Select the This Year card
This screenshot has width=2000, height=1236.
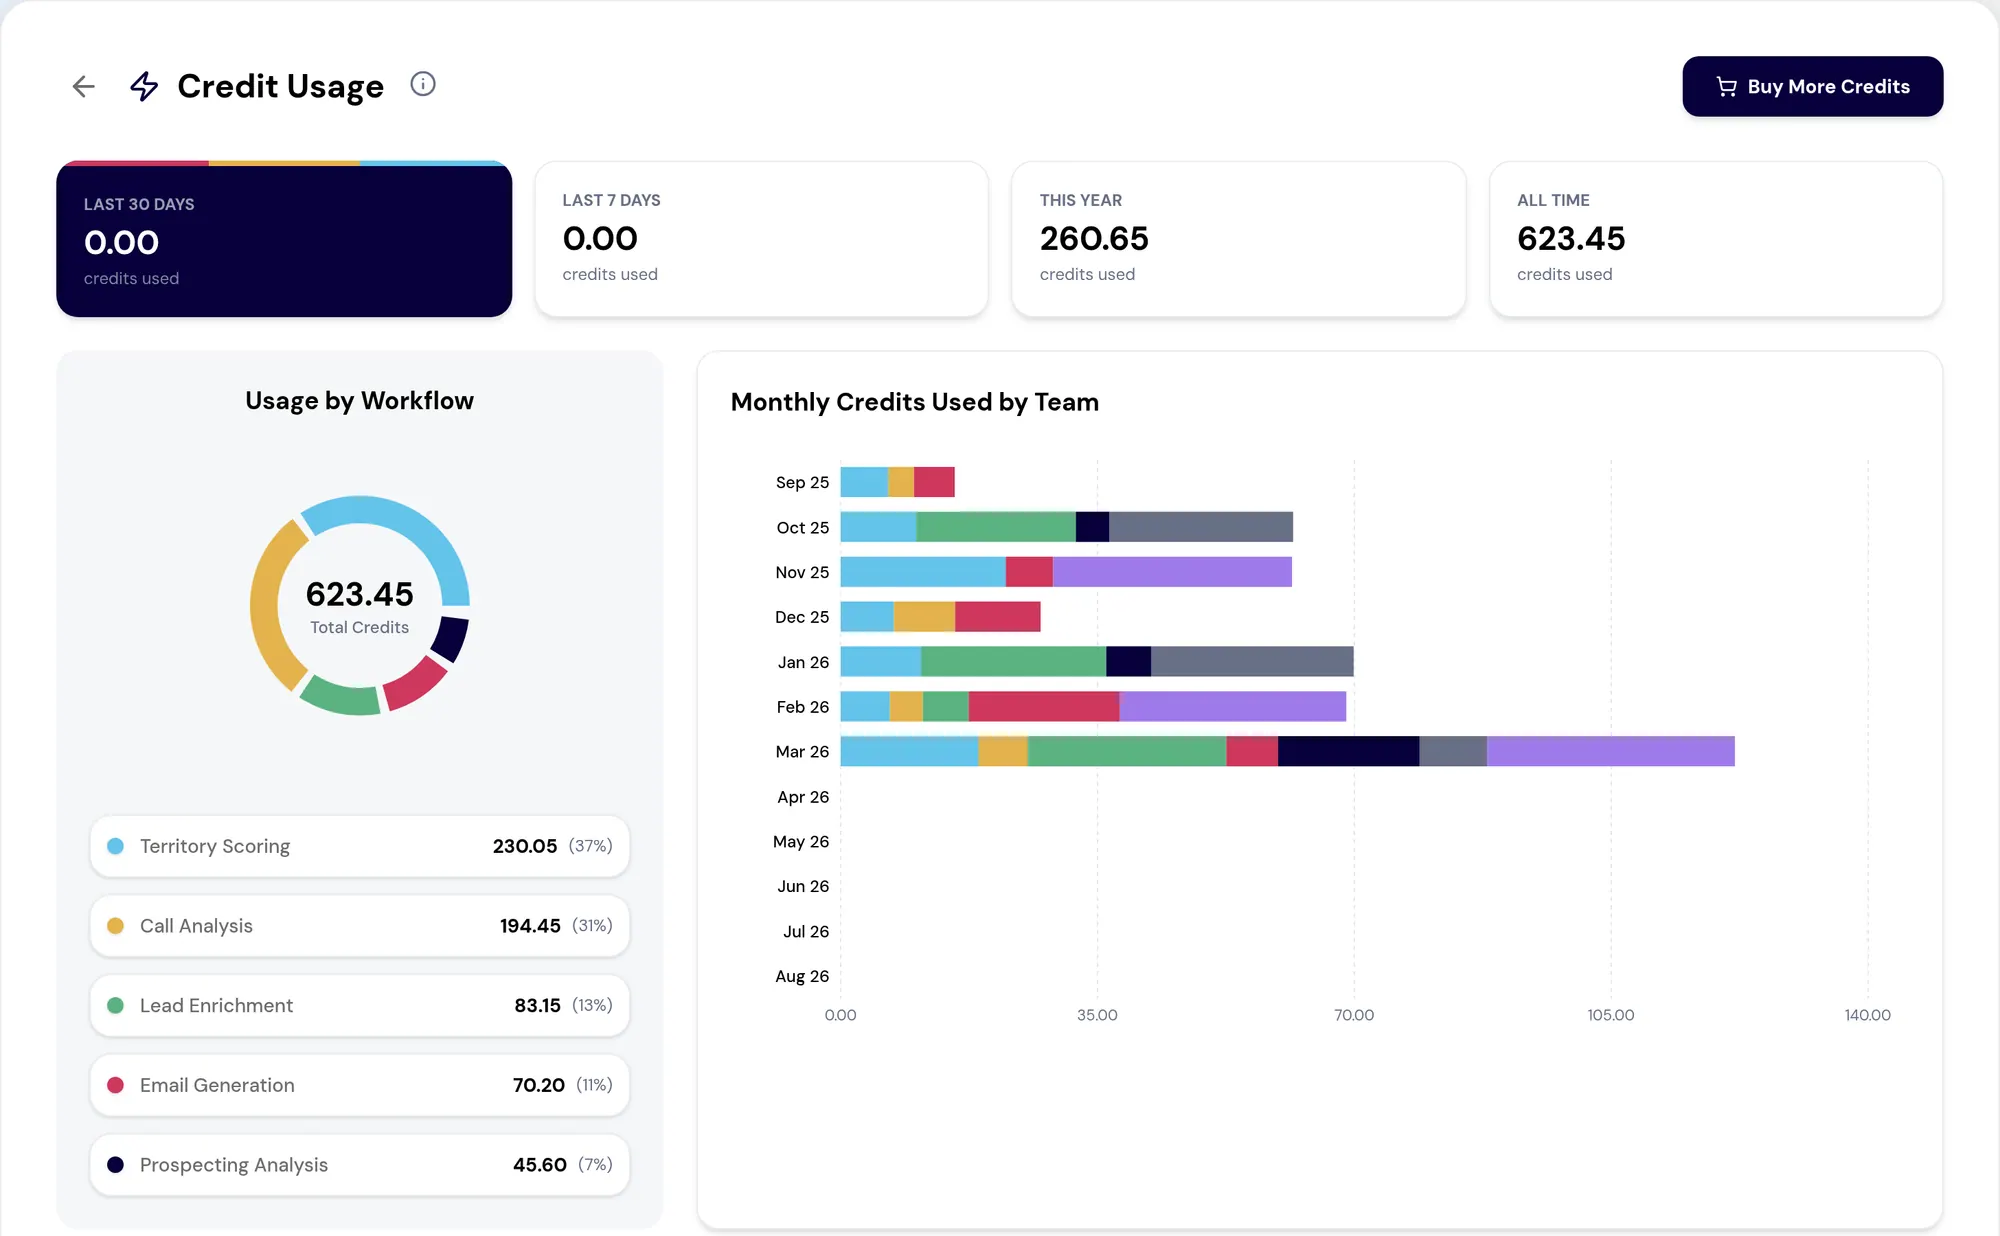(1238, 239)
